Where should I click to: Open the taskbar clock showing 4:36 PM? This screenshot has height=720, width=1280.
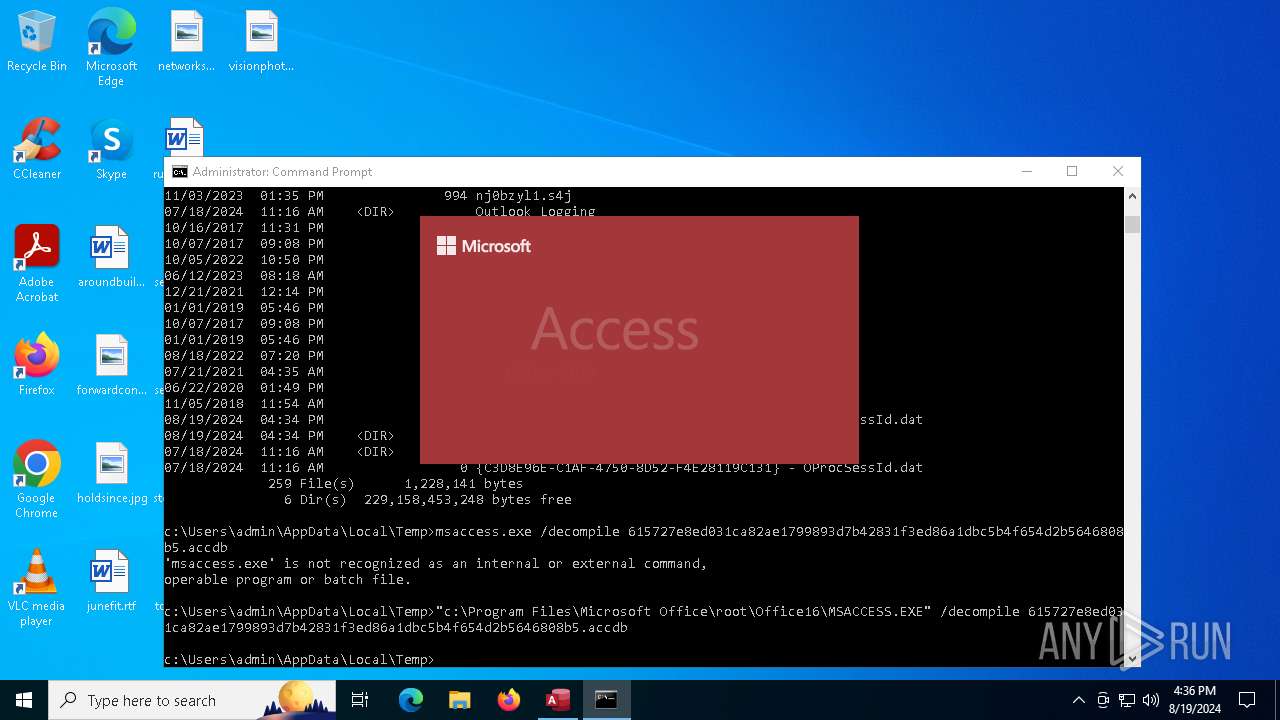click(1194, 700)
